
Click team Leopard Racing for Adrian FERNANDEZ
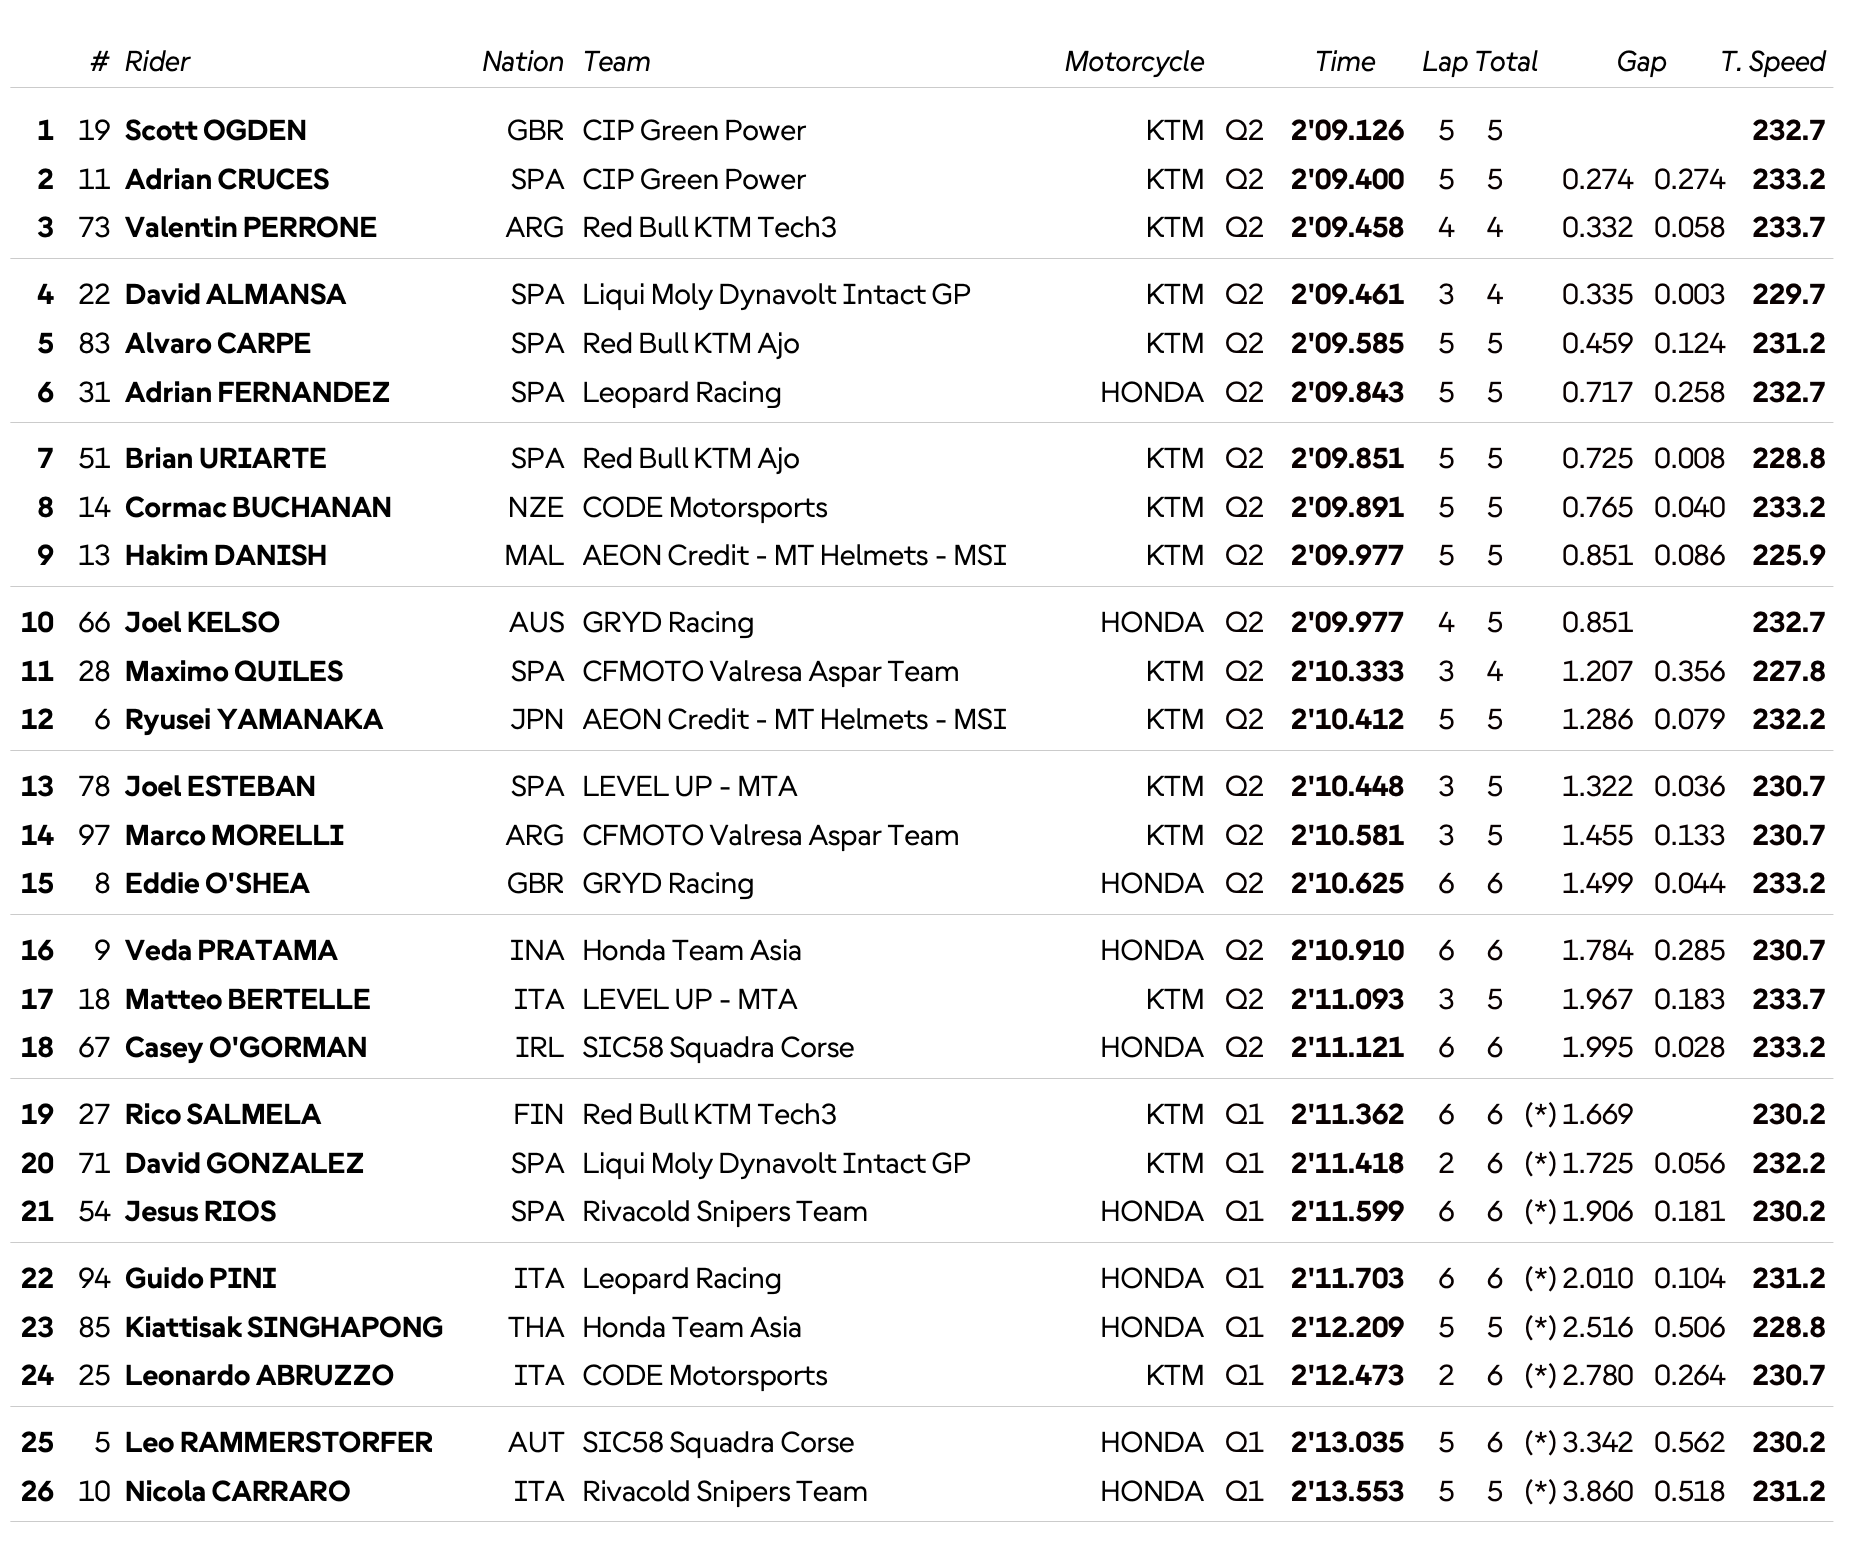682,392
